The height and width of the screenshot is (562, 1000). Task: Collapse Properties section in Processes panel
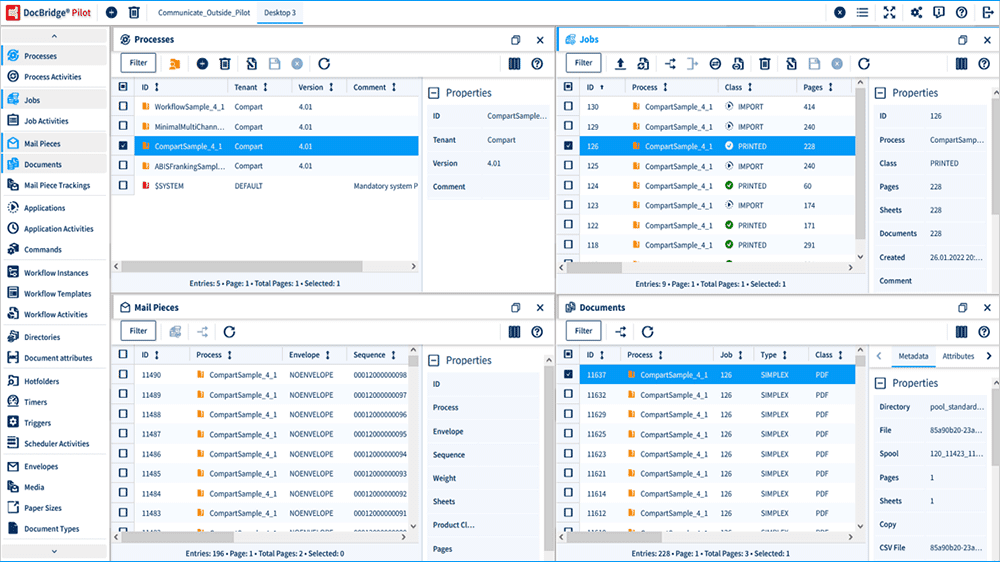pos(434,93)
